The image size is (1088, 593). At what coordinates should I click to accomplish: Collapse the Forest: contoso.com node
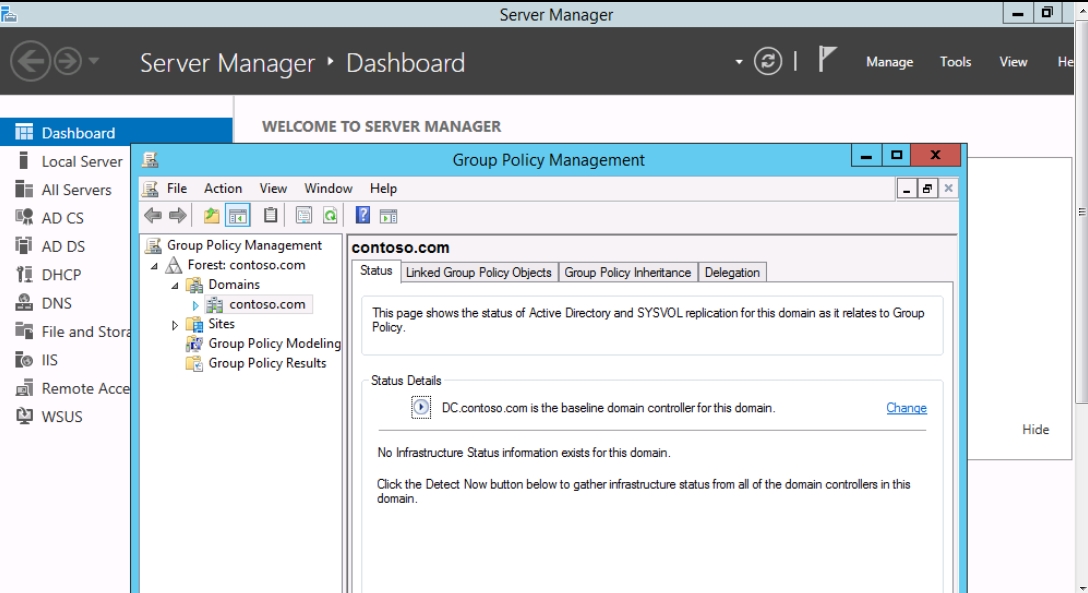(x=155, y=266)
